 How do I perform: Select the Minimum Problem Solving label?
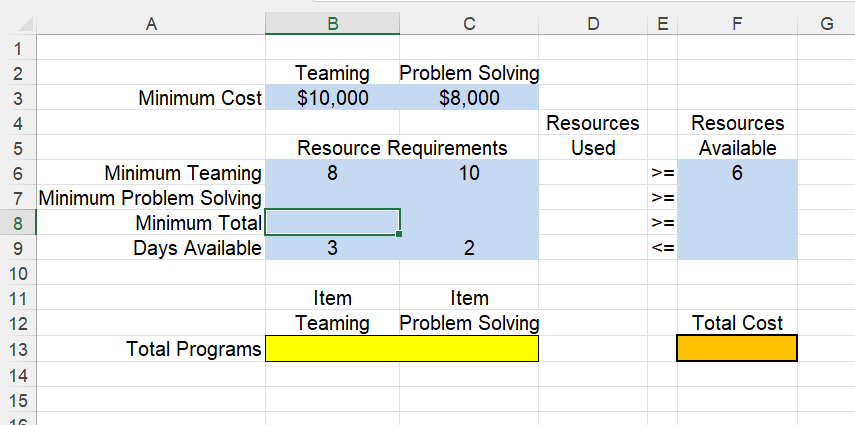click(151, 198)
